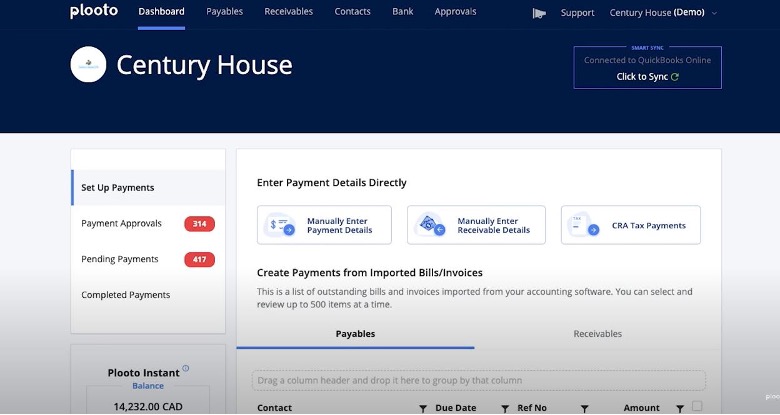Screen dimensions: 780x415
Task: Click the CRA Tax Payments icon
Action: [584, 225]
